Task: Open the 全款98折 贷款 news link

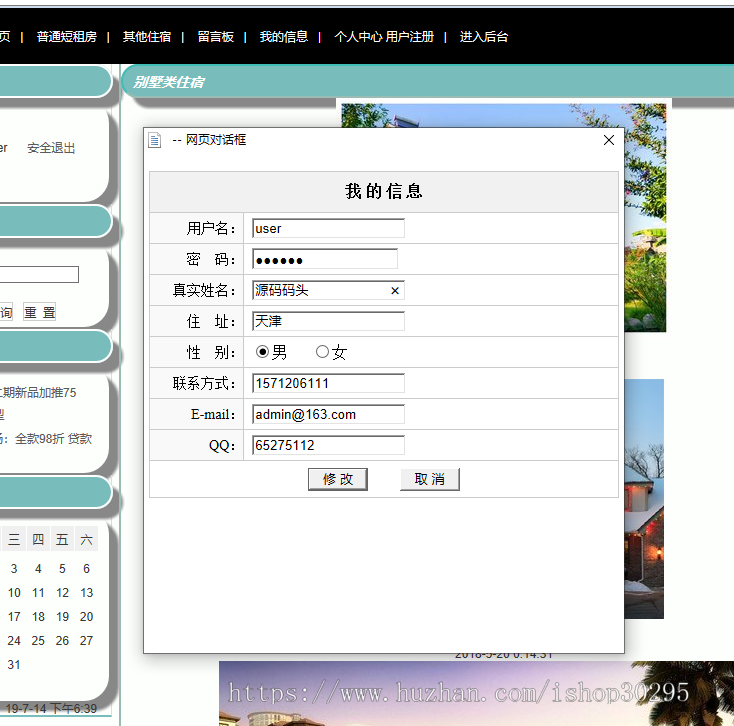Action: (x=53, y=439)
